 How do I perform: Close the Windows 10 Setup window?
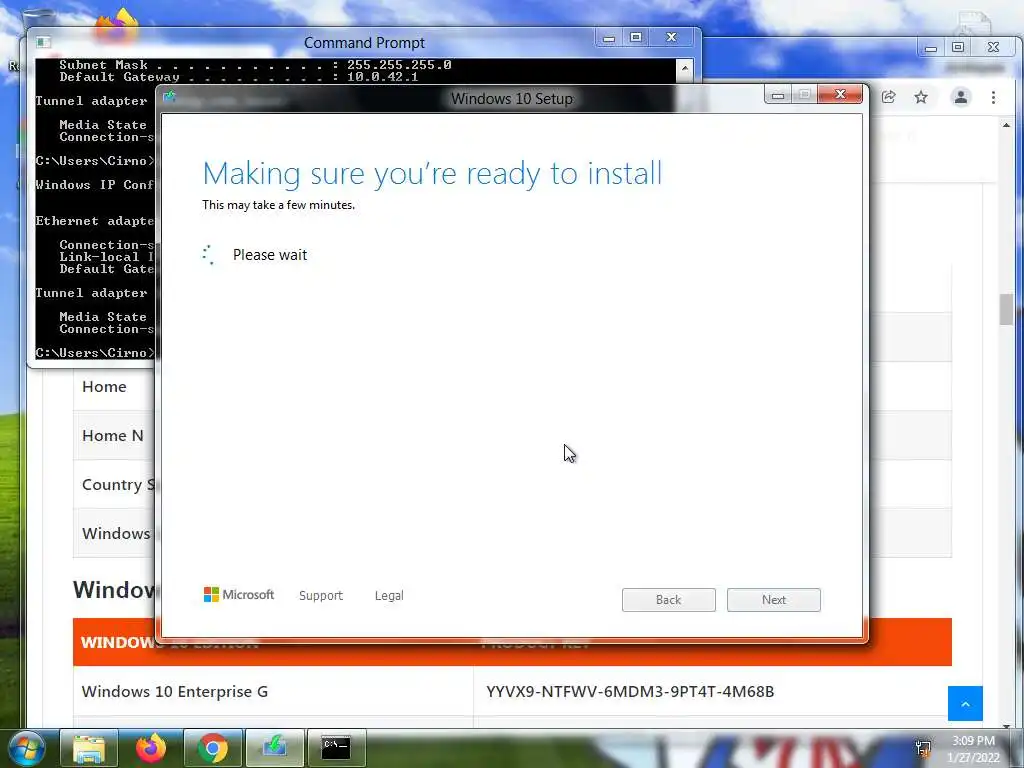tap(841, 95)
